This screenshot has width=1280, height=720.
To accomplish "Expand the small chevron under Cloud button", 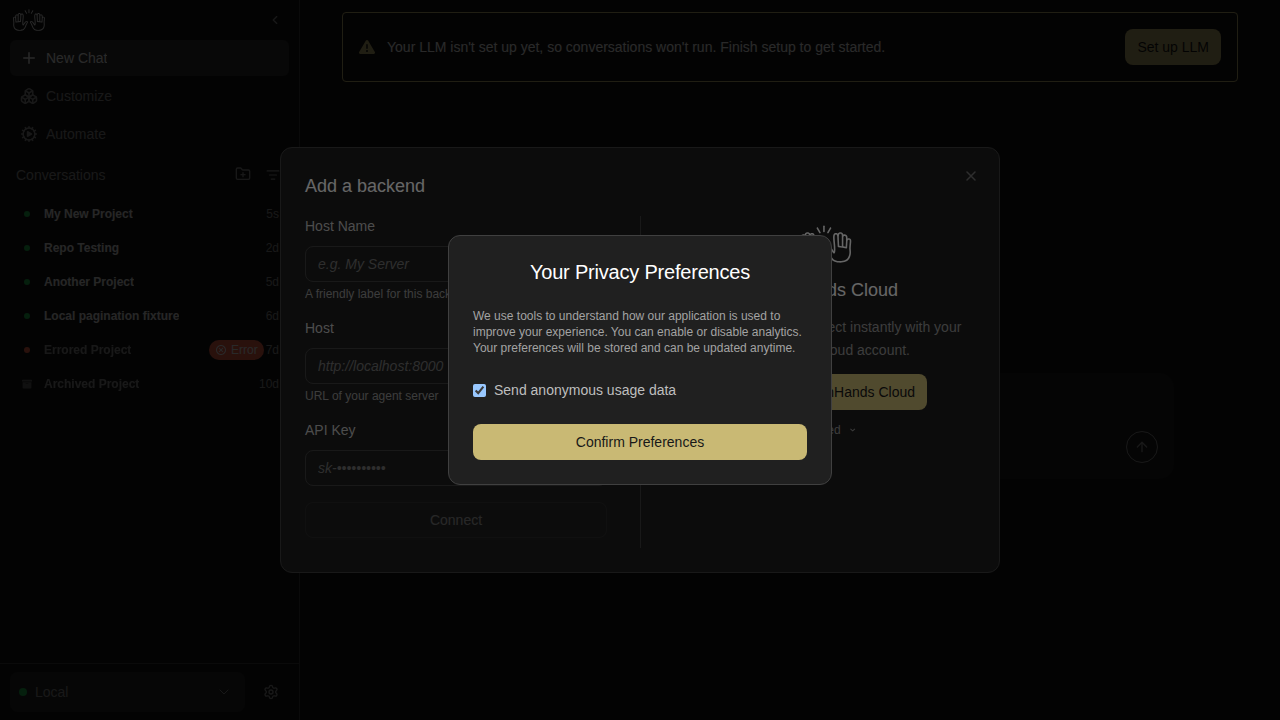I will coord(853,430).
